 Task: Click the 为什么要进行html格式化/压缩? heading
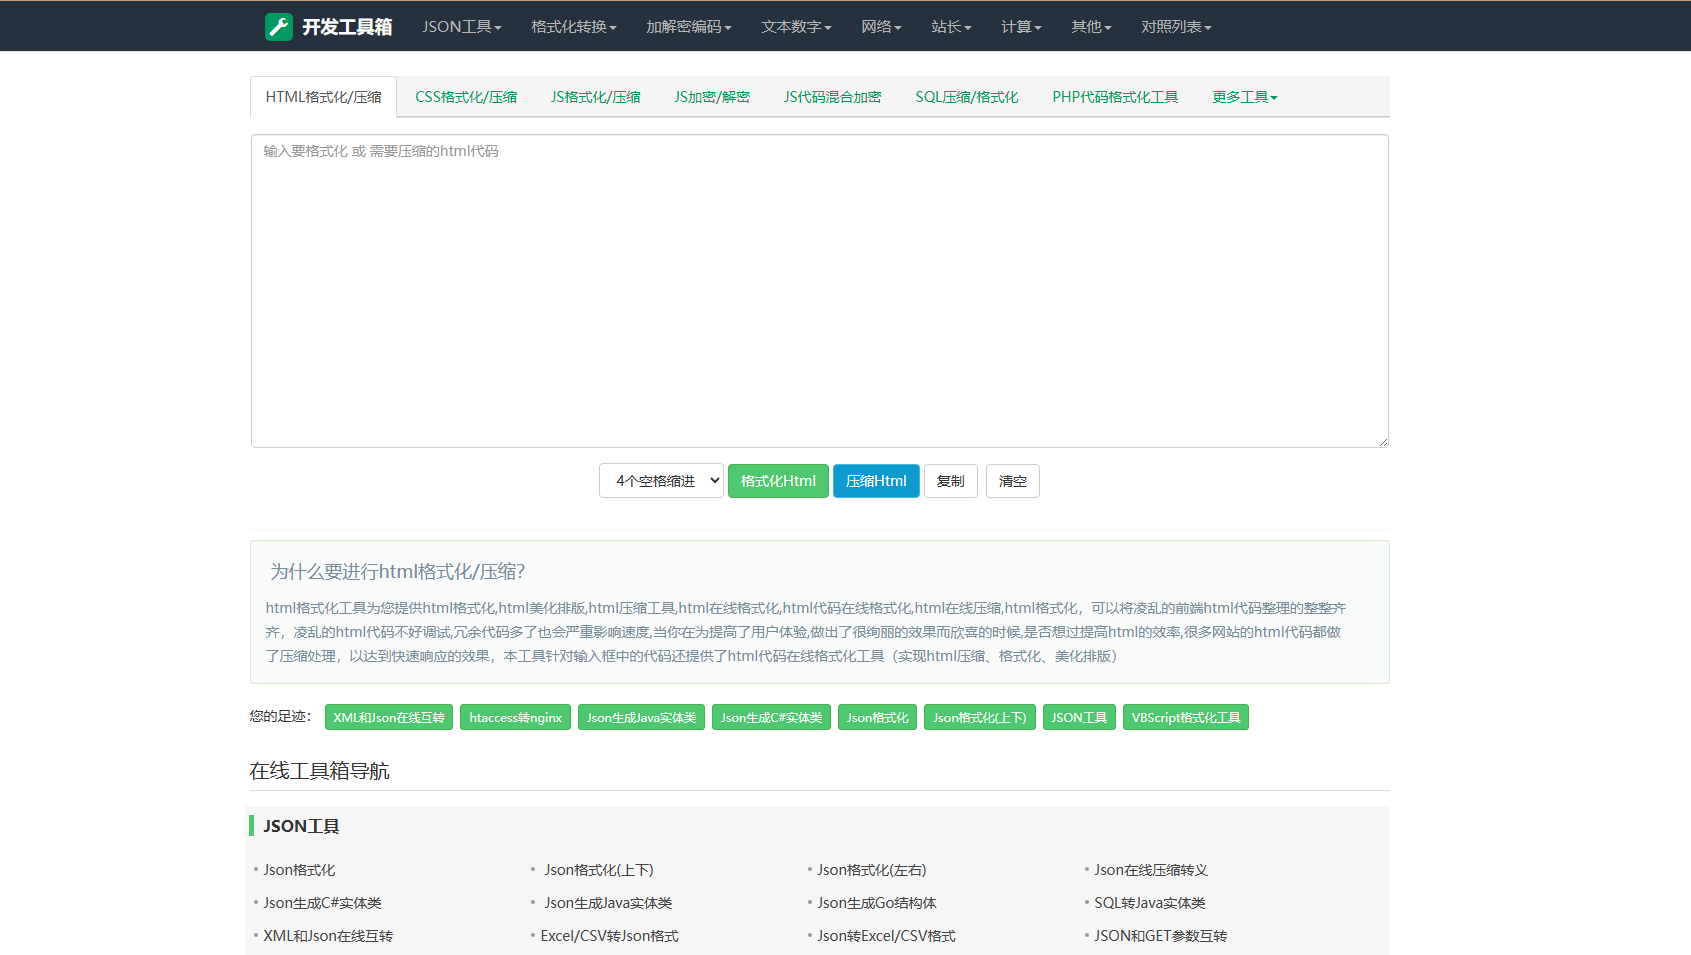tap(398, 572)
